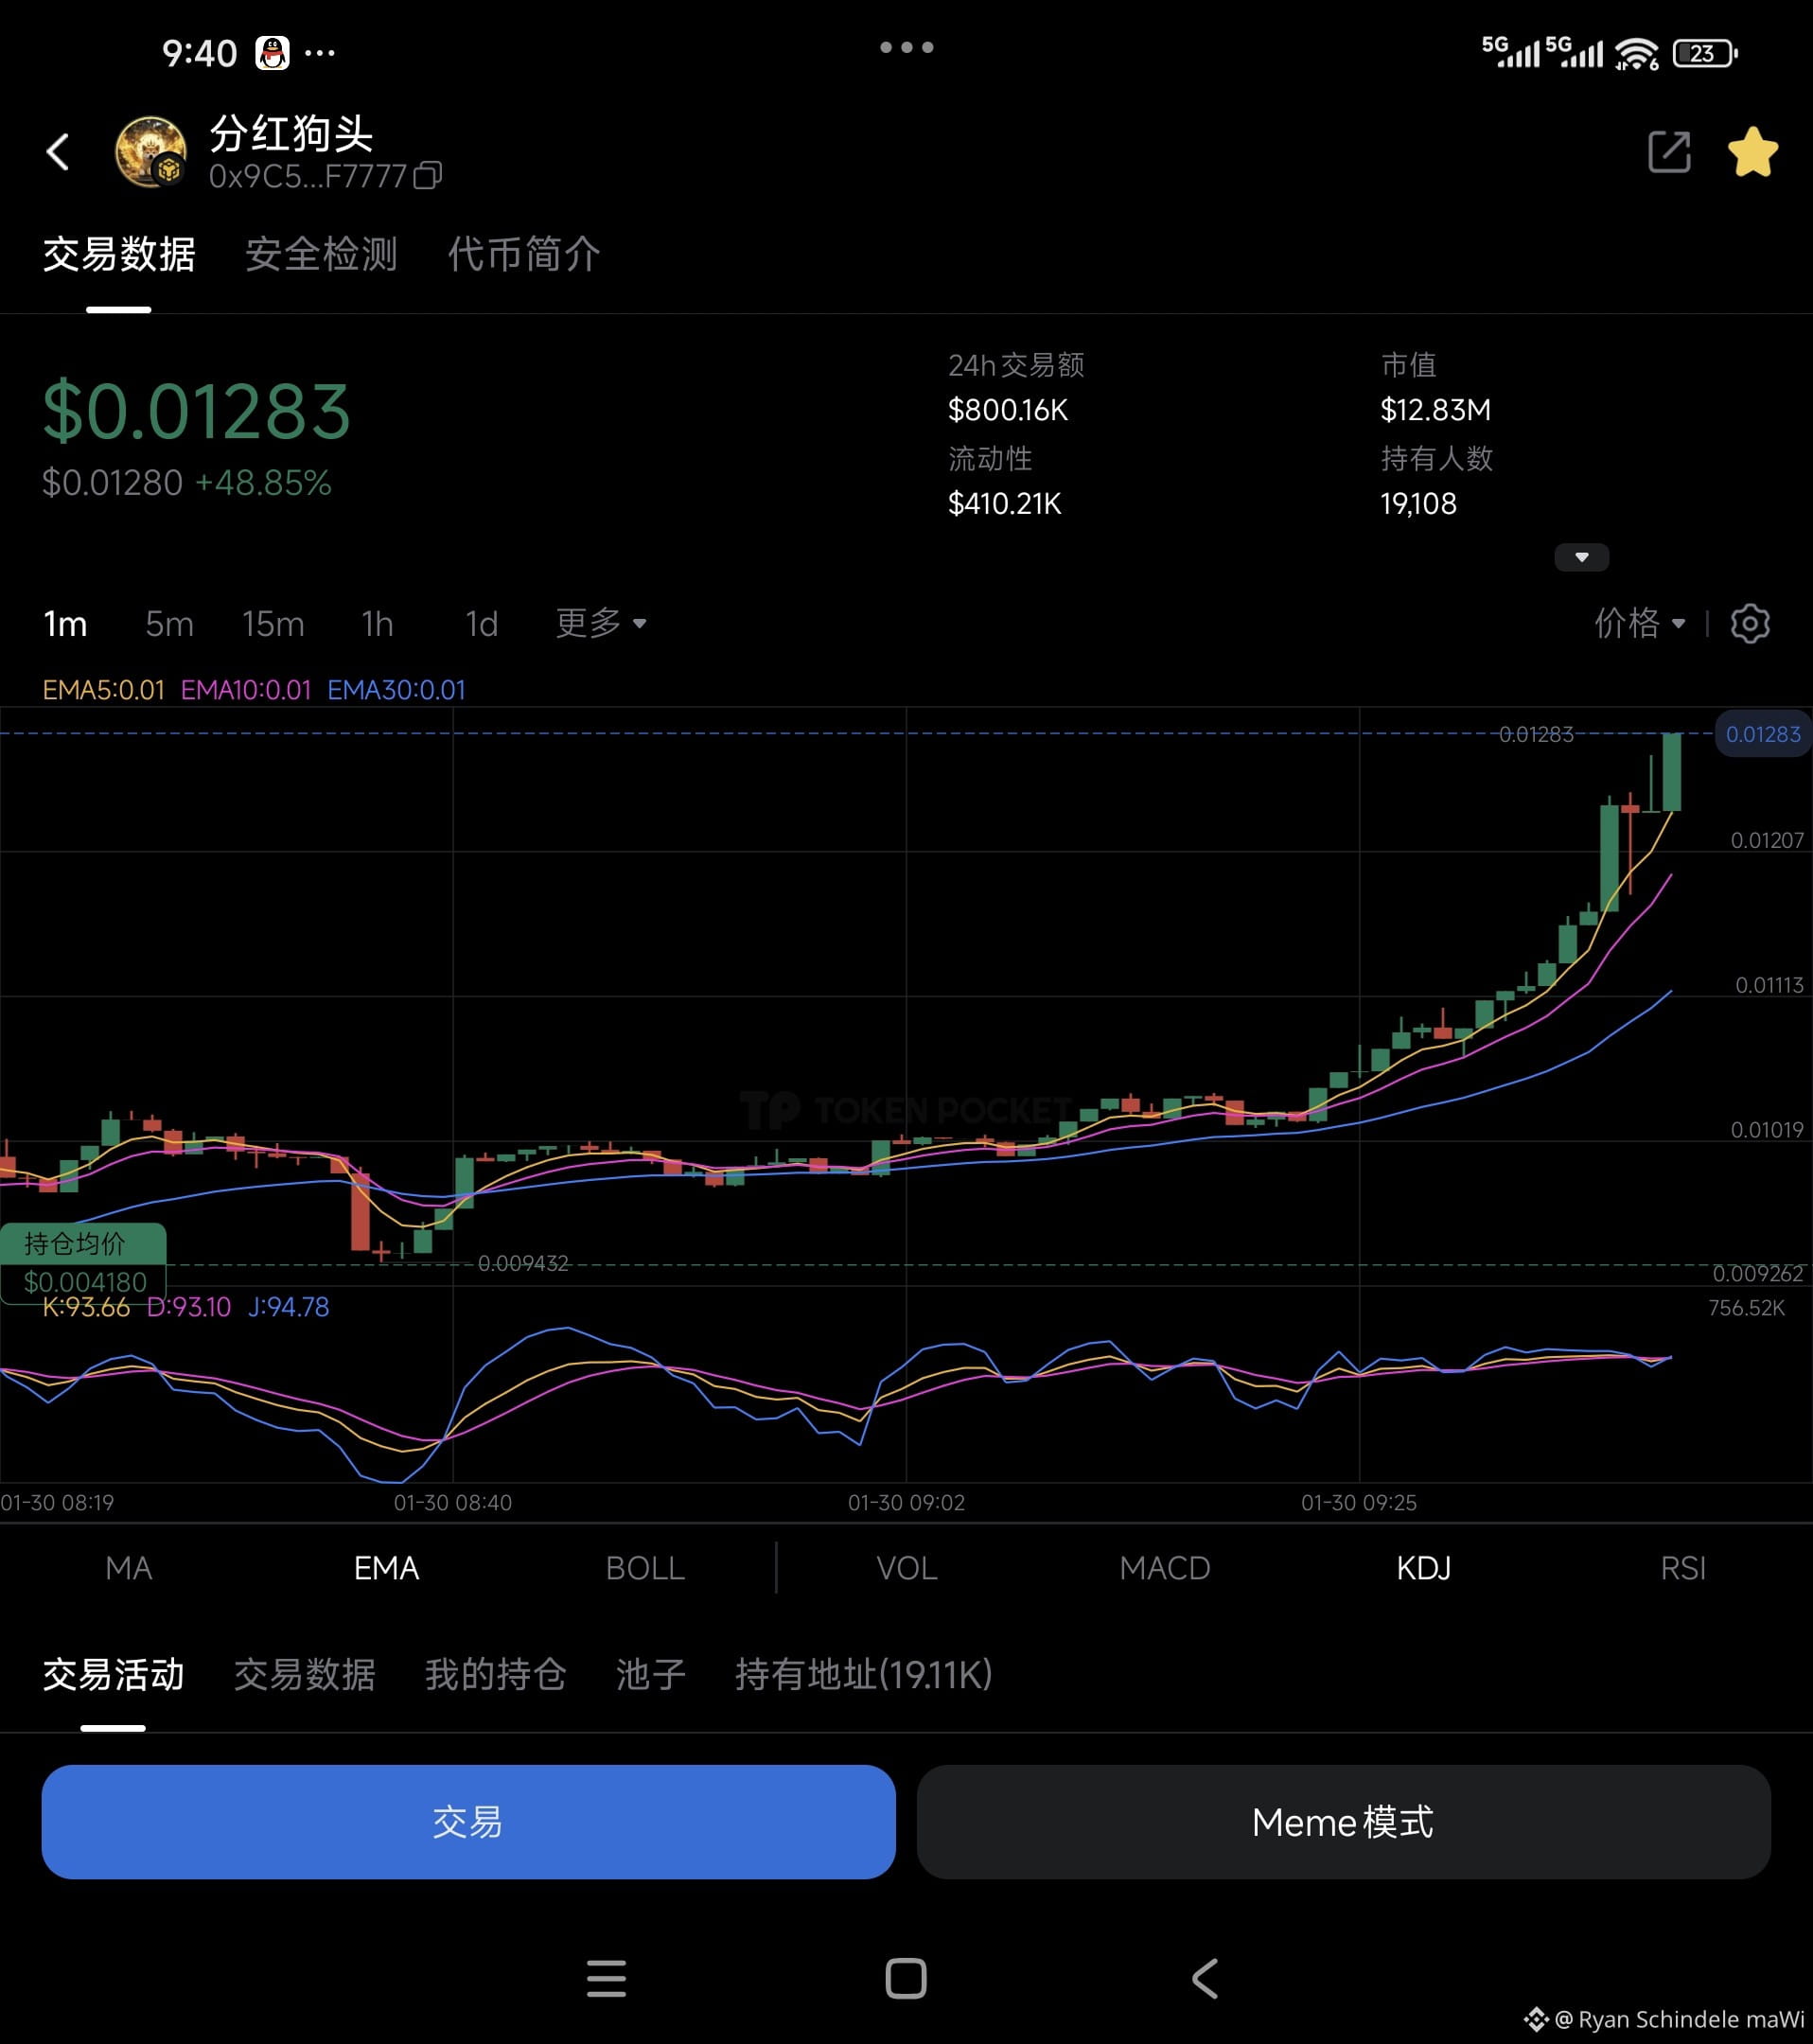
Task: Tap the Android recent apps menu icon
Action: point(606,1978)
